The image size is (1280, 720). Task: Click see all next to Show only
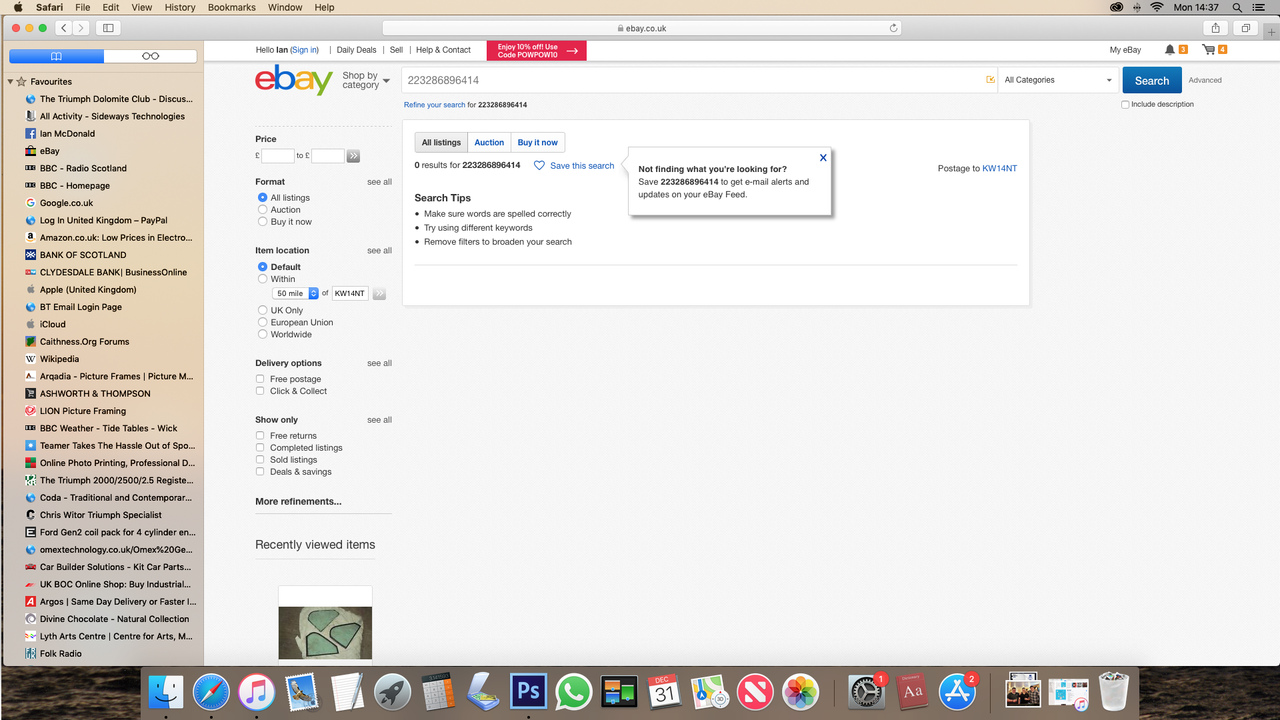pyautogui.click(x=379, y=420)
